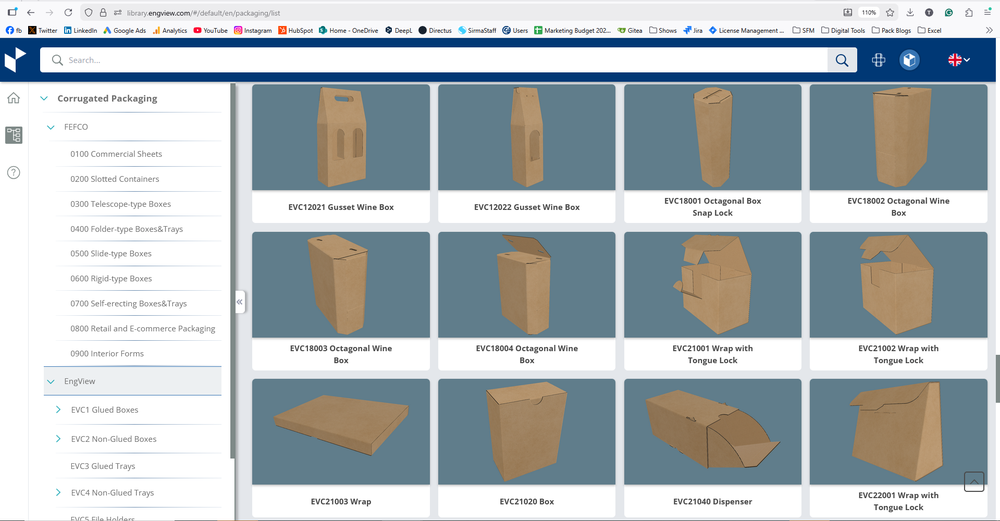Select 0900 Interior Forms
This screenshot has height=521, width=1000.
coord(107,353)
